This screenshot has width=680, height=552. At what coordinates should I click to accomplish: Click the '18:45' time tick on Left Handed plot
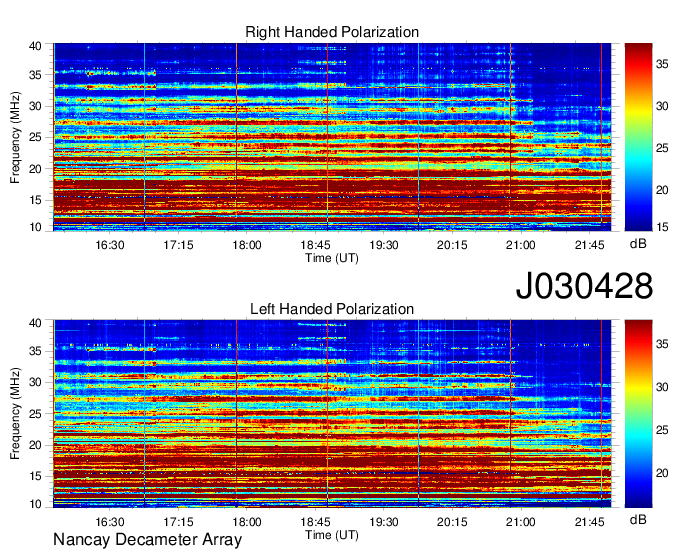[315, 522]
